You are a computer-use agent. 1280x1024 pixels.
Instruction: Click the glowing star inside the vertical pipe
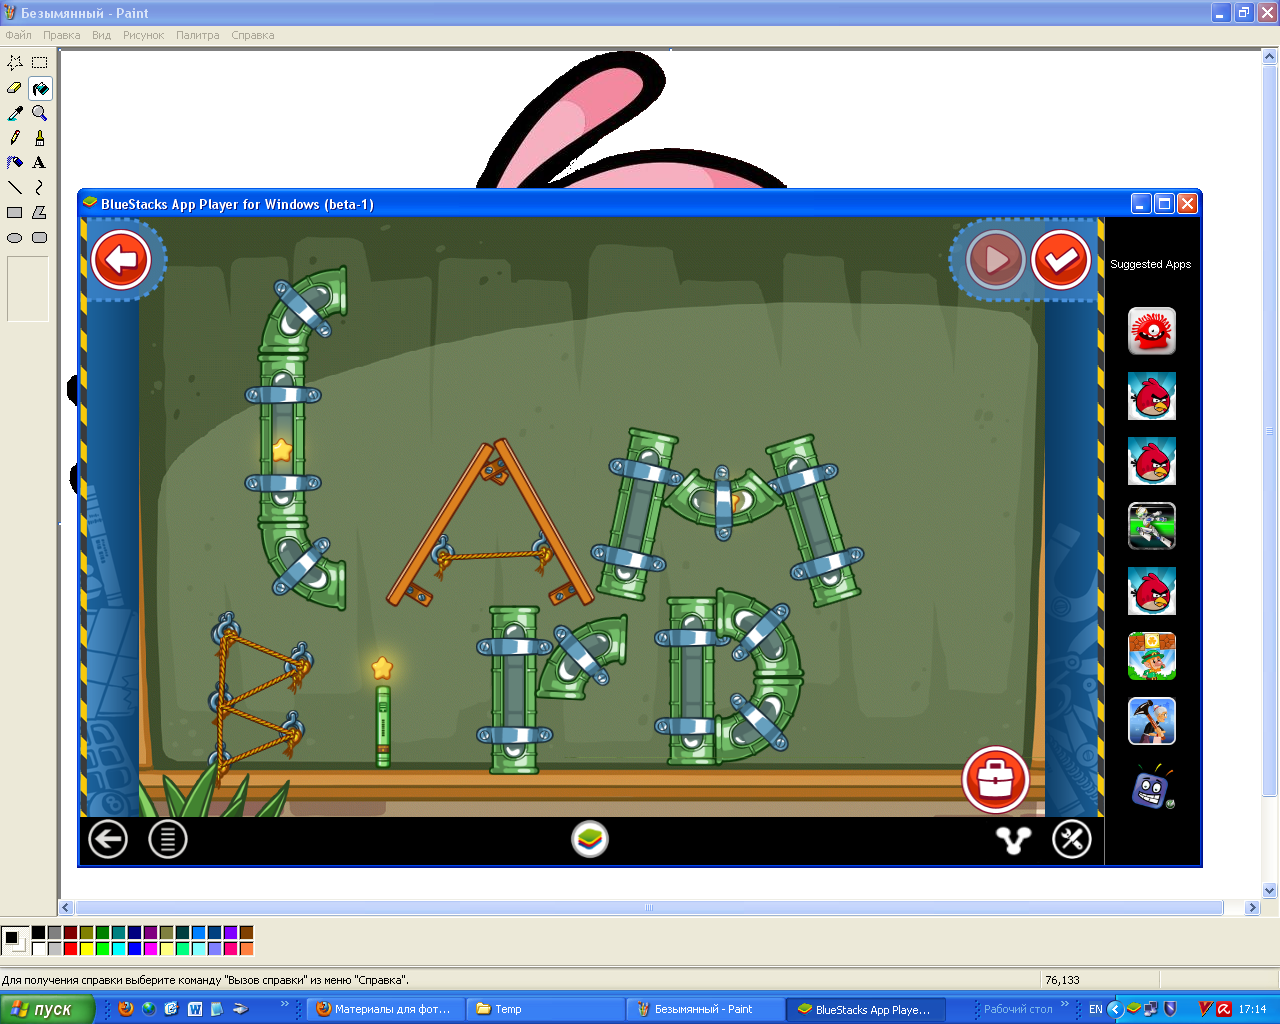click(x=282, y=450)
